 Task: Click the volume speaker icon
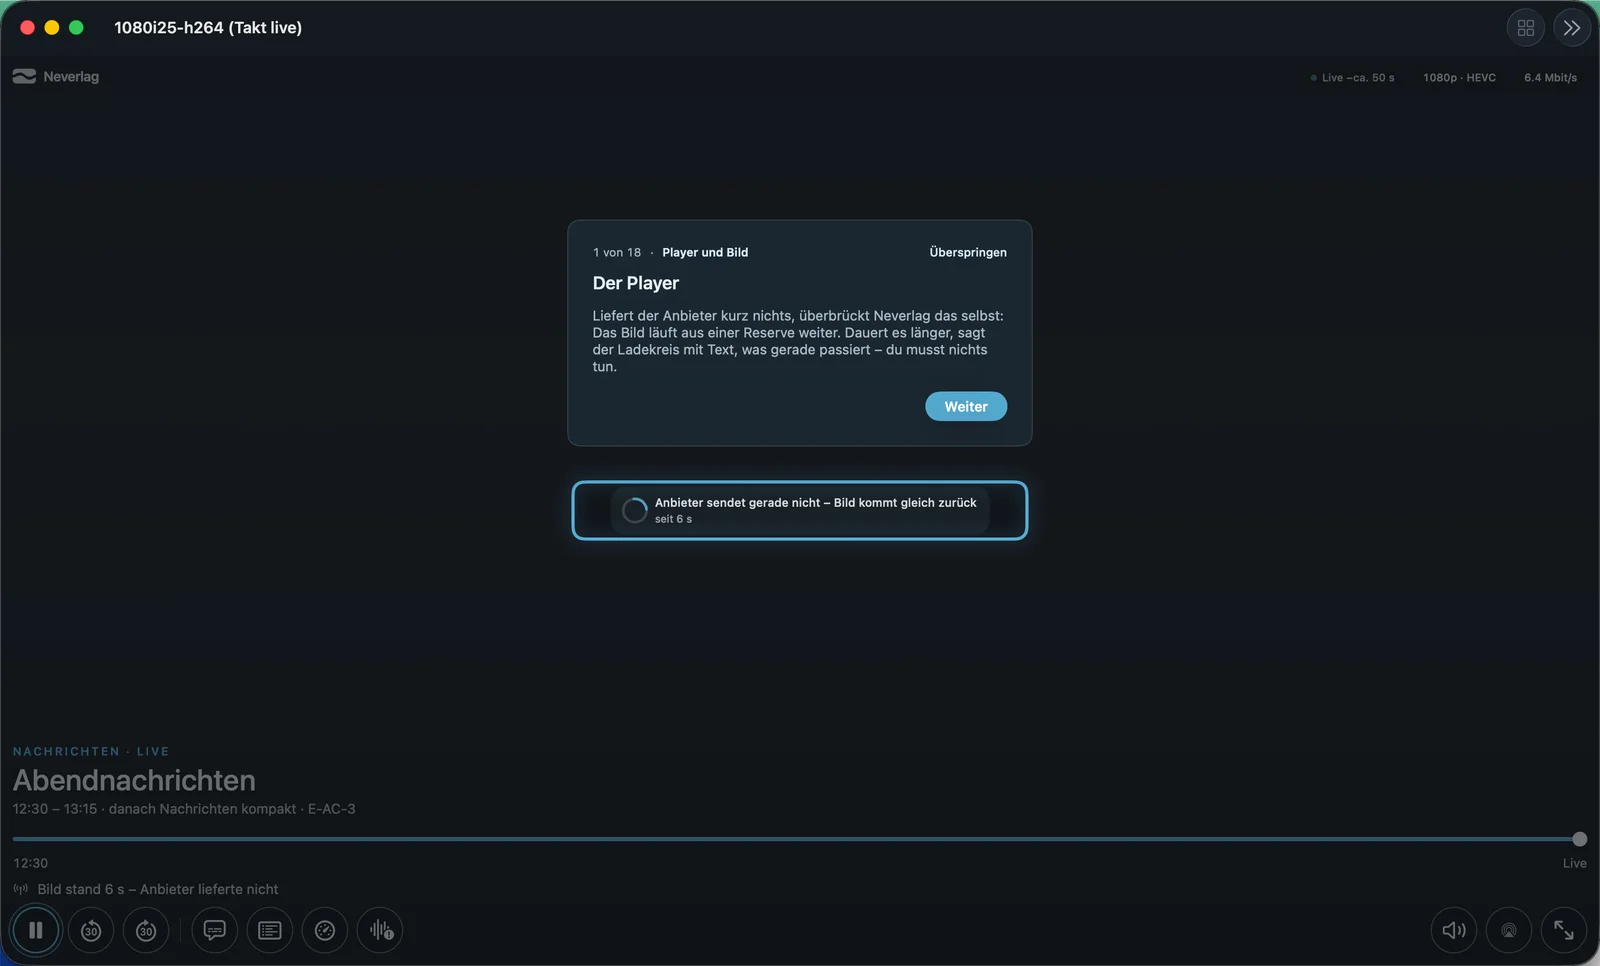1454,930
